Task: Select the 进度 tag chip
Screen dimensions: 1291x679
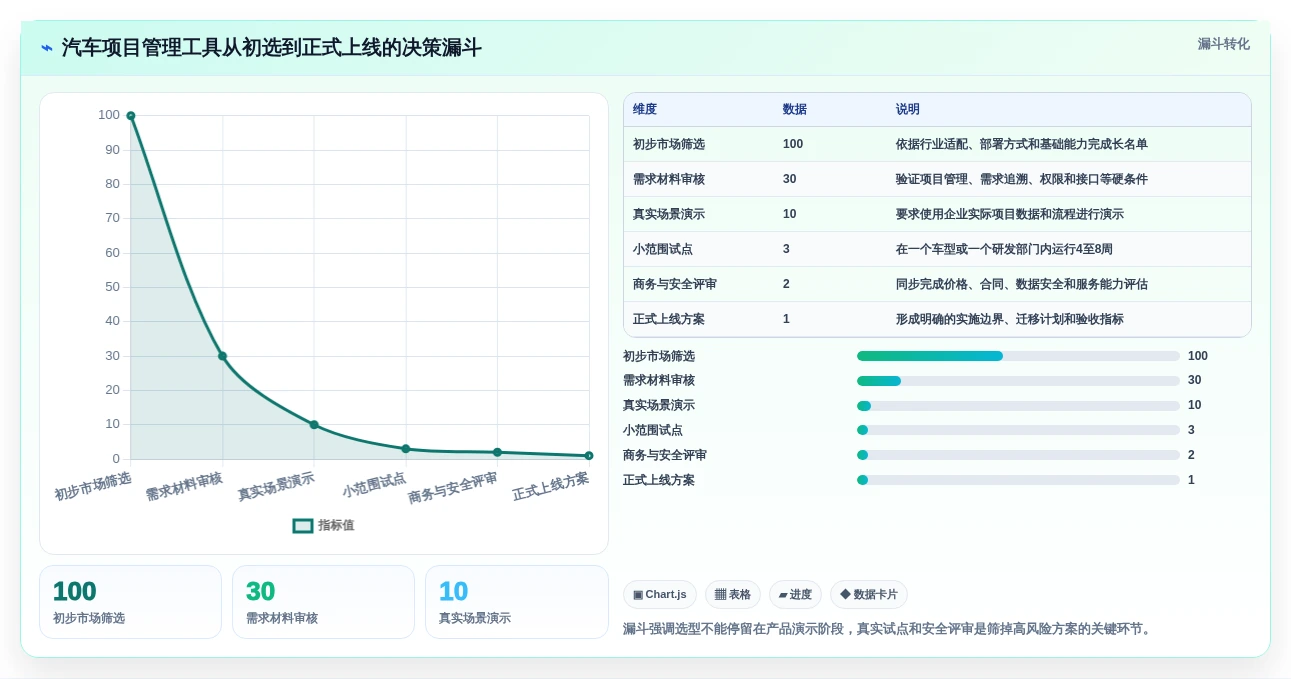Action: coord(796,594)
